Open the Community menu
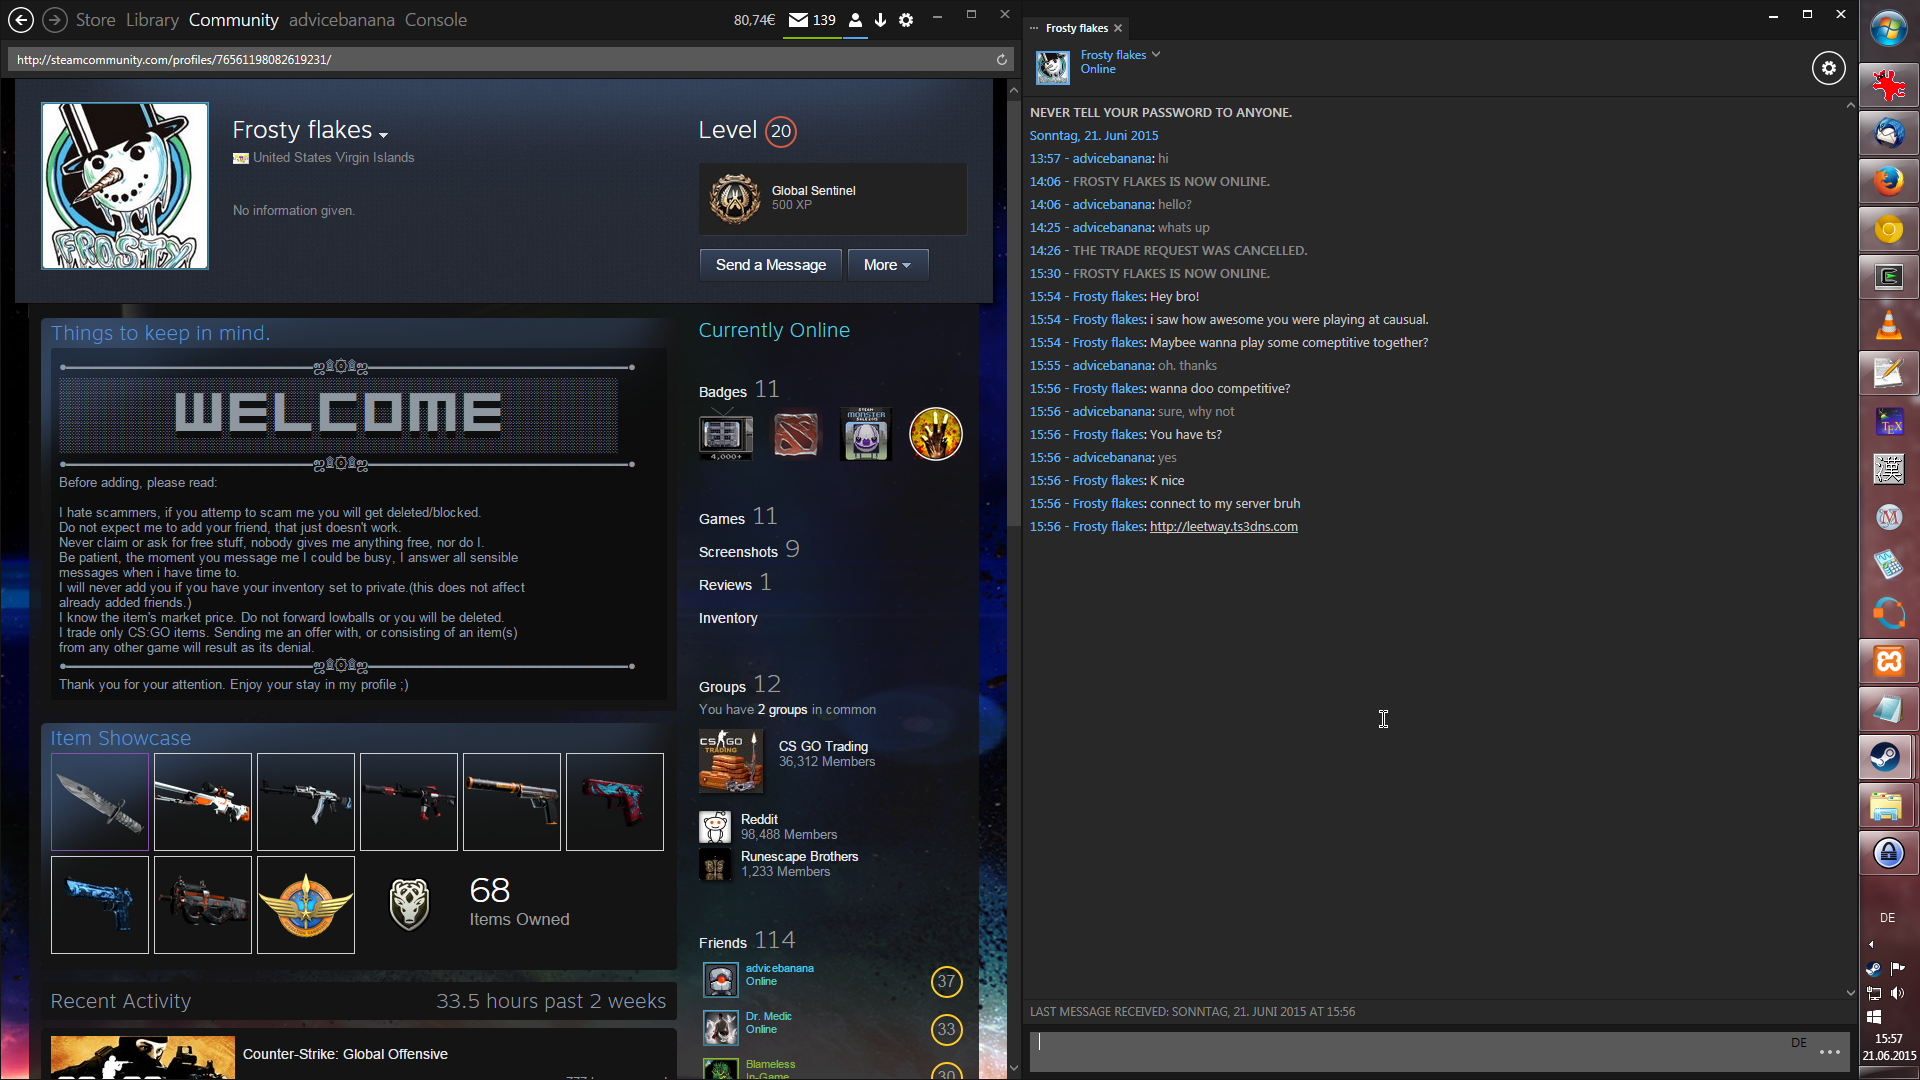 coord(233,19)
